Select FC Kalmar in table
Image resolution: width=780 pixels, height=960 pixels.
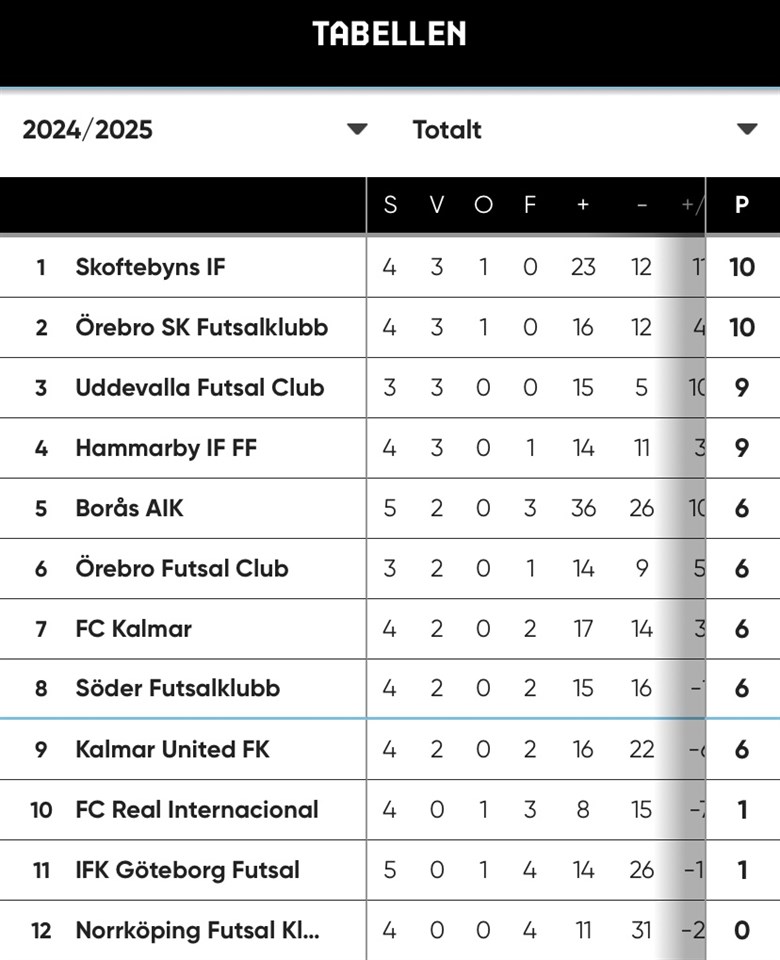pyautogui.click(x=133, y=629)
